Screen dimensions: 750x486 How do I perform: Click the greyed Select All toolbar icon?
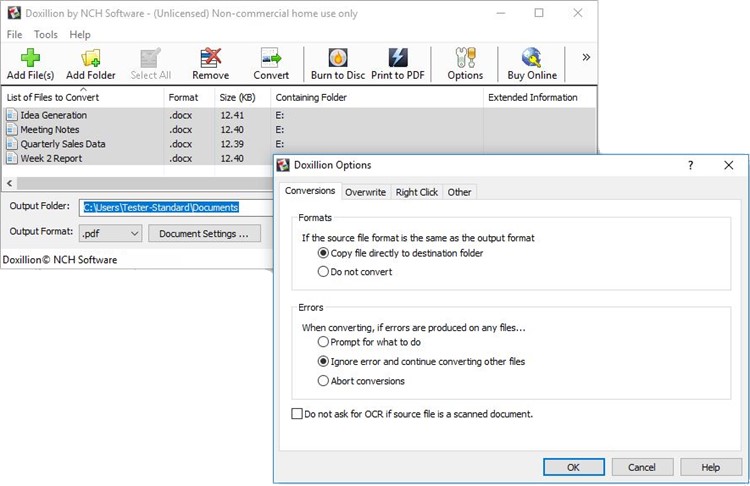coord(150,57)
